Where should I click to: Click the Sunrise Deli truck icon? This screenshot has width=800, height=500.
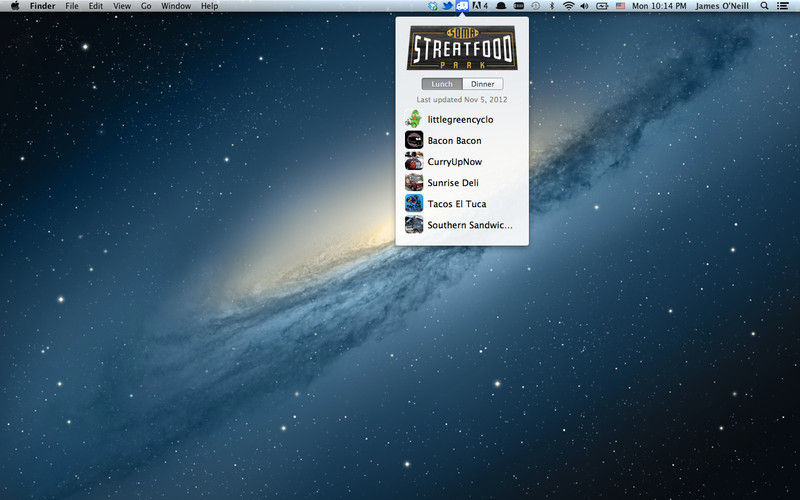pyautogui.click(x=414, y=182)
